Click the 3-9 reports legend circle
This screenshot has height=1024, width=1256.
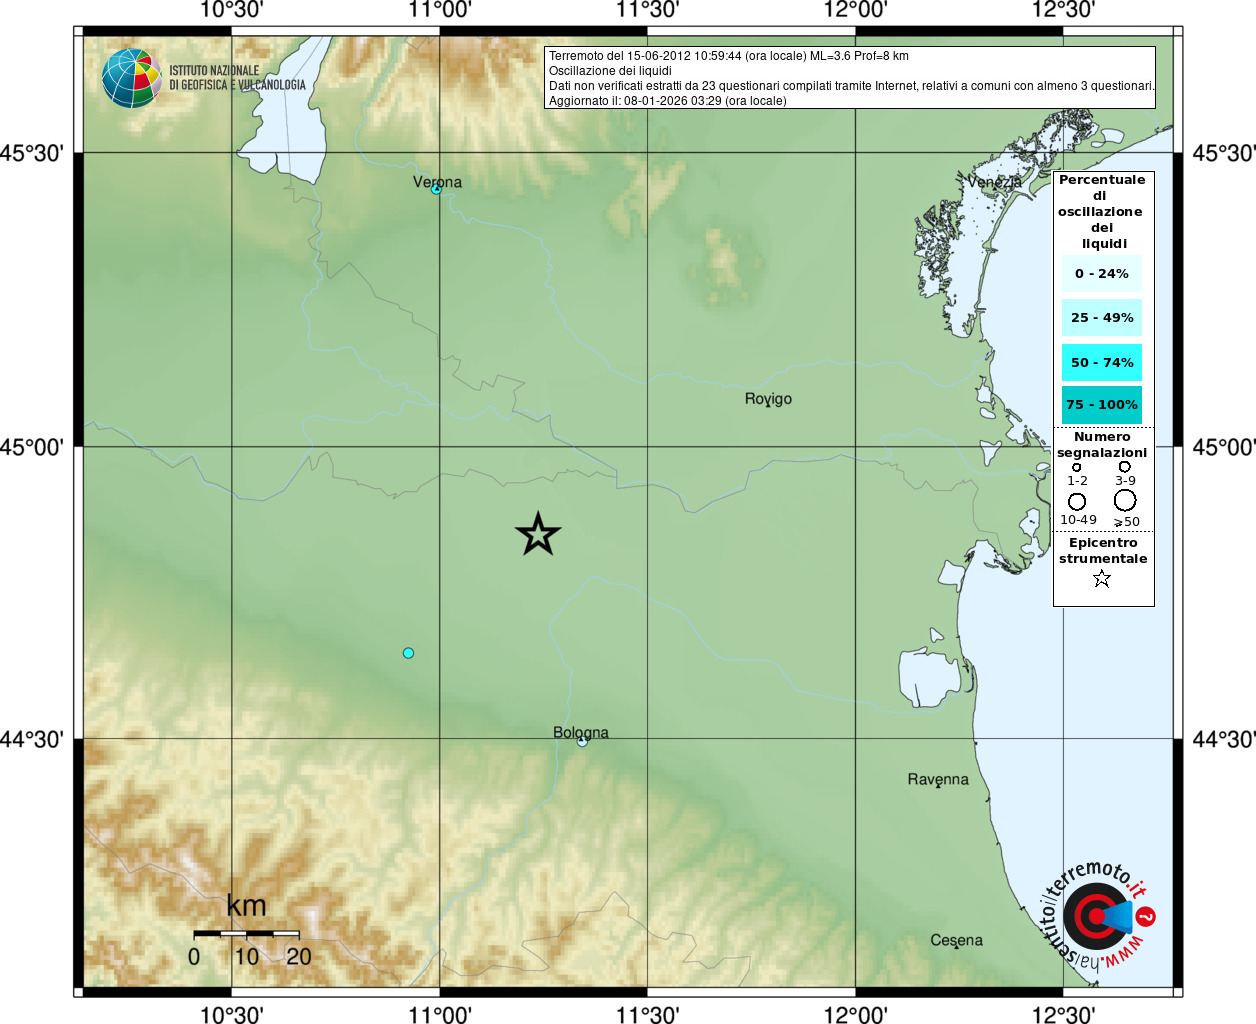pyautogui.click(x=1125, y=466)
